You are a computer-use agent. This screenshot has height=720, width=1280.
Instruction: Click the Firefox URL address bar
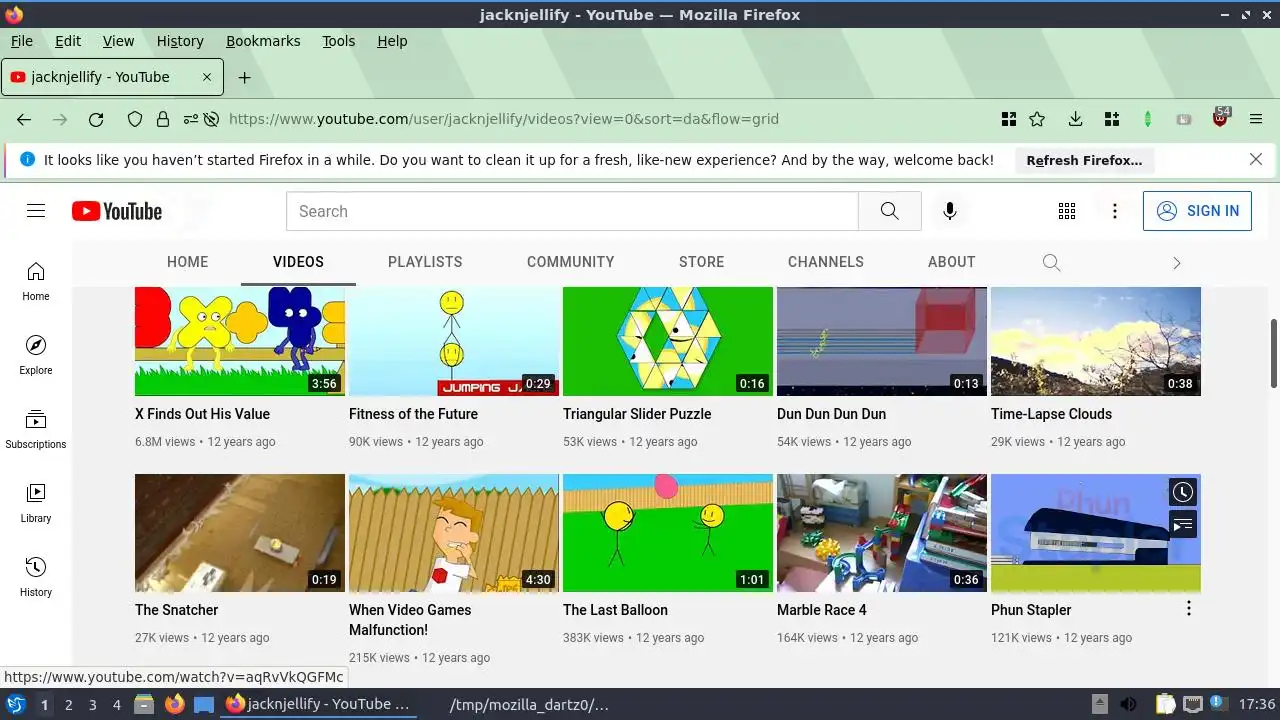pos(503,119)
